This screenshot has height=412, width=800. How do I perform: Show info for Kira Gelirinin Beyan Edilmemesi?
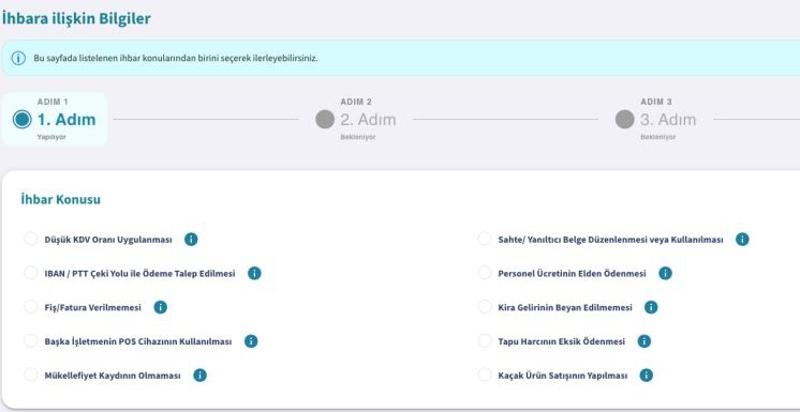pyautogui.click(x=651, y=307)
